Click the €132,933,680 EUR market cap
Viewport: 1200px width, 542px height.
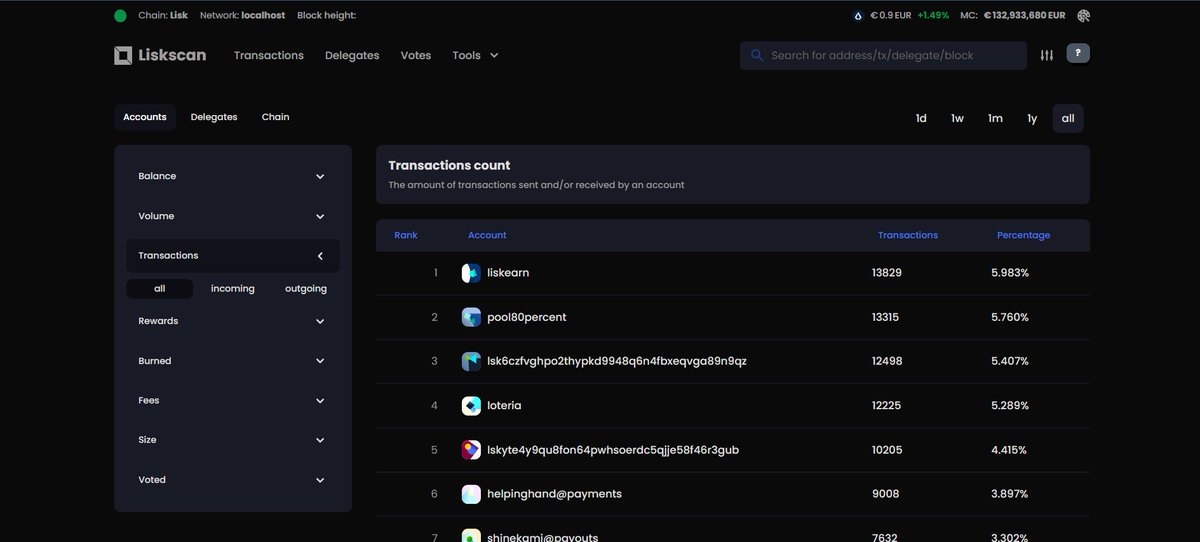coord(1025,16)
